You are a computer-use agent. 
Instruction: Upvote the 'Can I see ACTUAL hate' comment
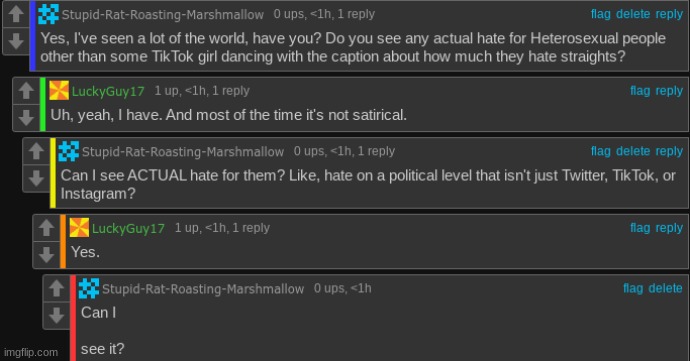point(37,151)
